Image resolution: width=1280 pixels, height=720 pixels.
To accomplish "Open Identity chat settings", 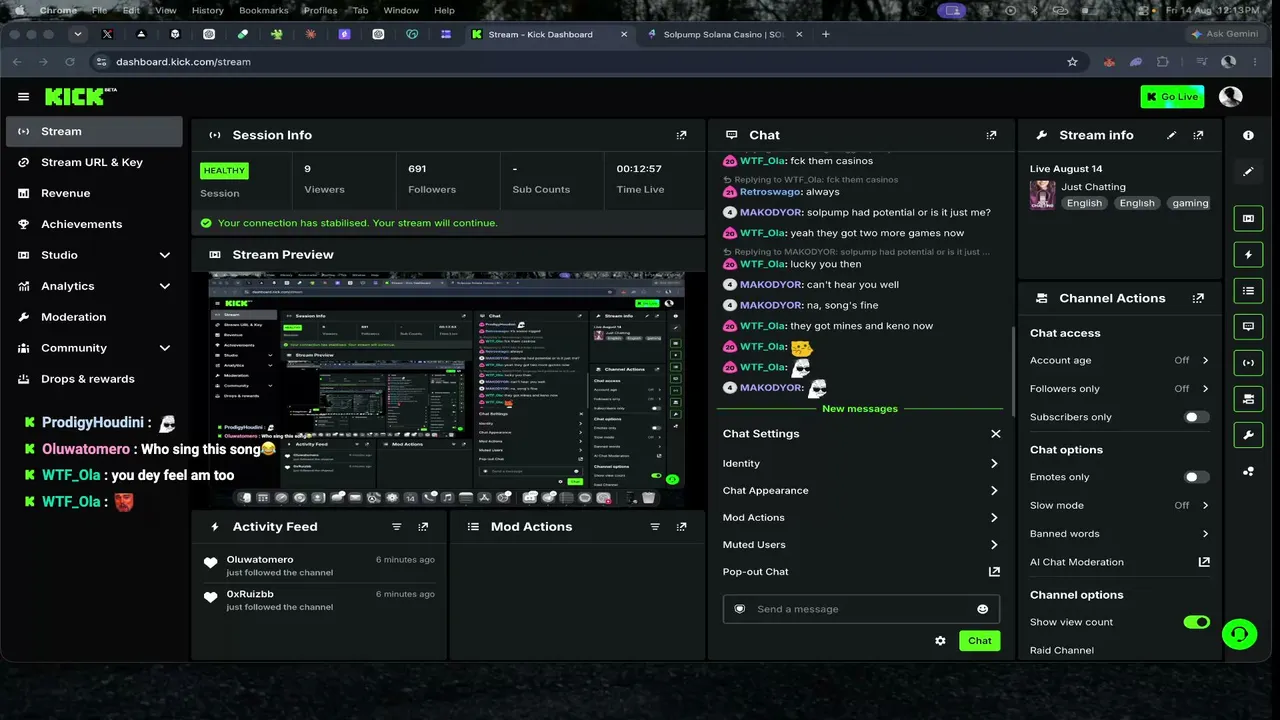I will [861, 464].
